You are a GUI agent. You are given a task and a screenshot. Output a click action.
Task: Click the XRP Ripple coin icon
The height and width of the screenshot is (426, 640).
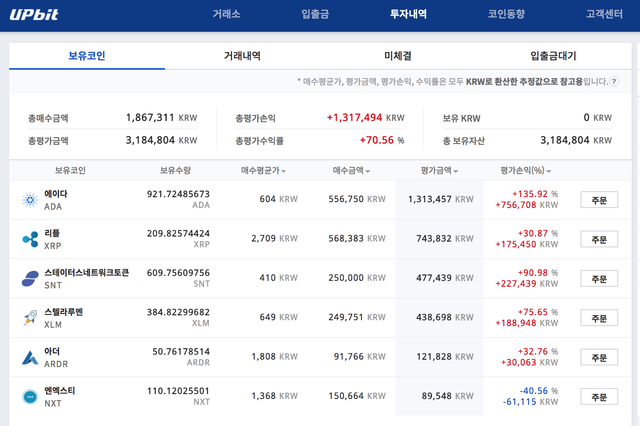(x=30, y=239)
